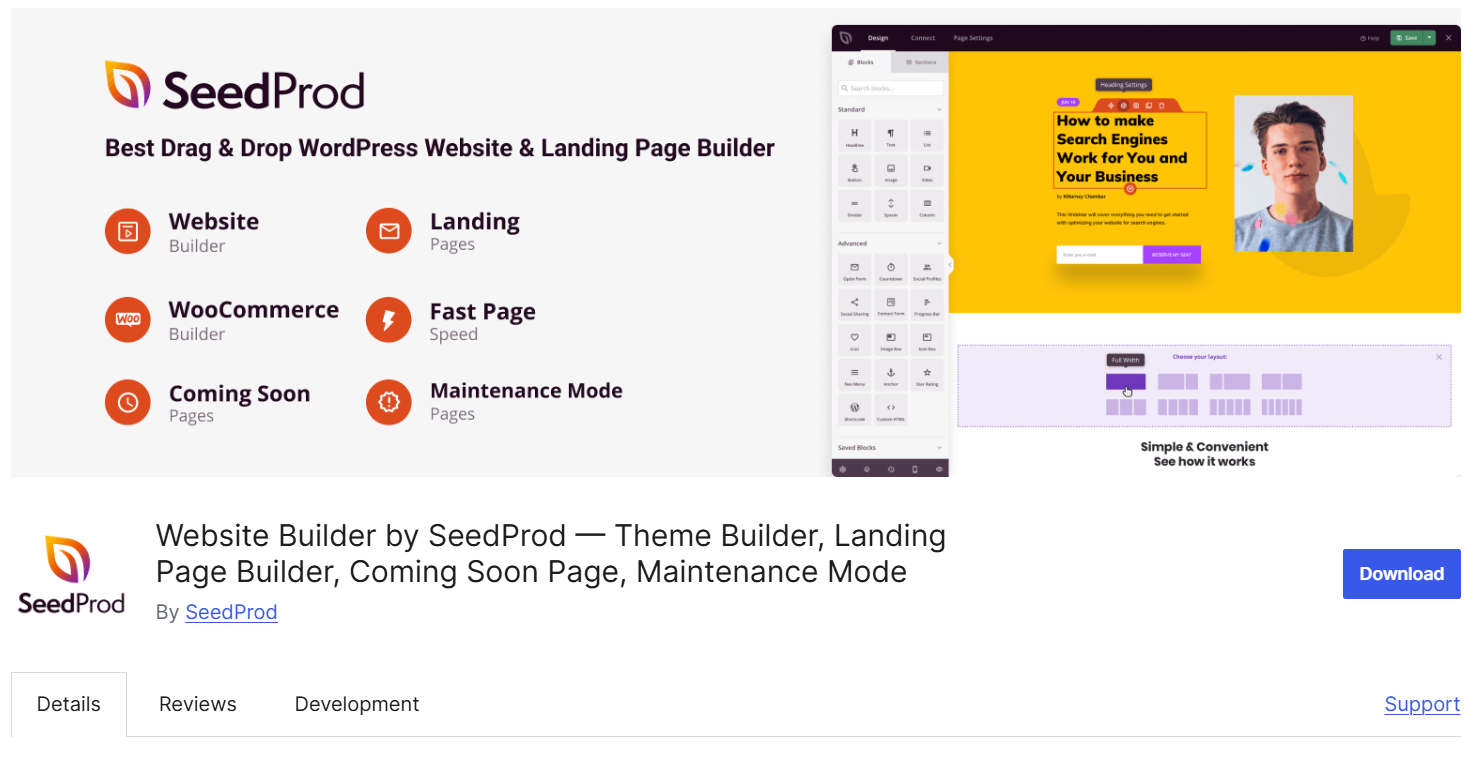Open the Development tab
Viewport: 1473px width, 764px height.
point(357,704)
